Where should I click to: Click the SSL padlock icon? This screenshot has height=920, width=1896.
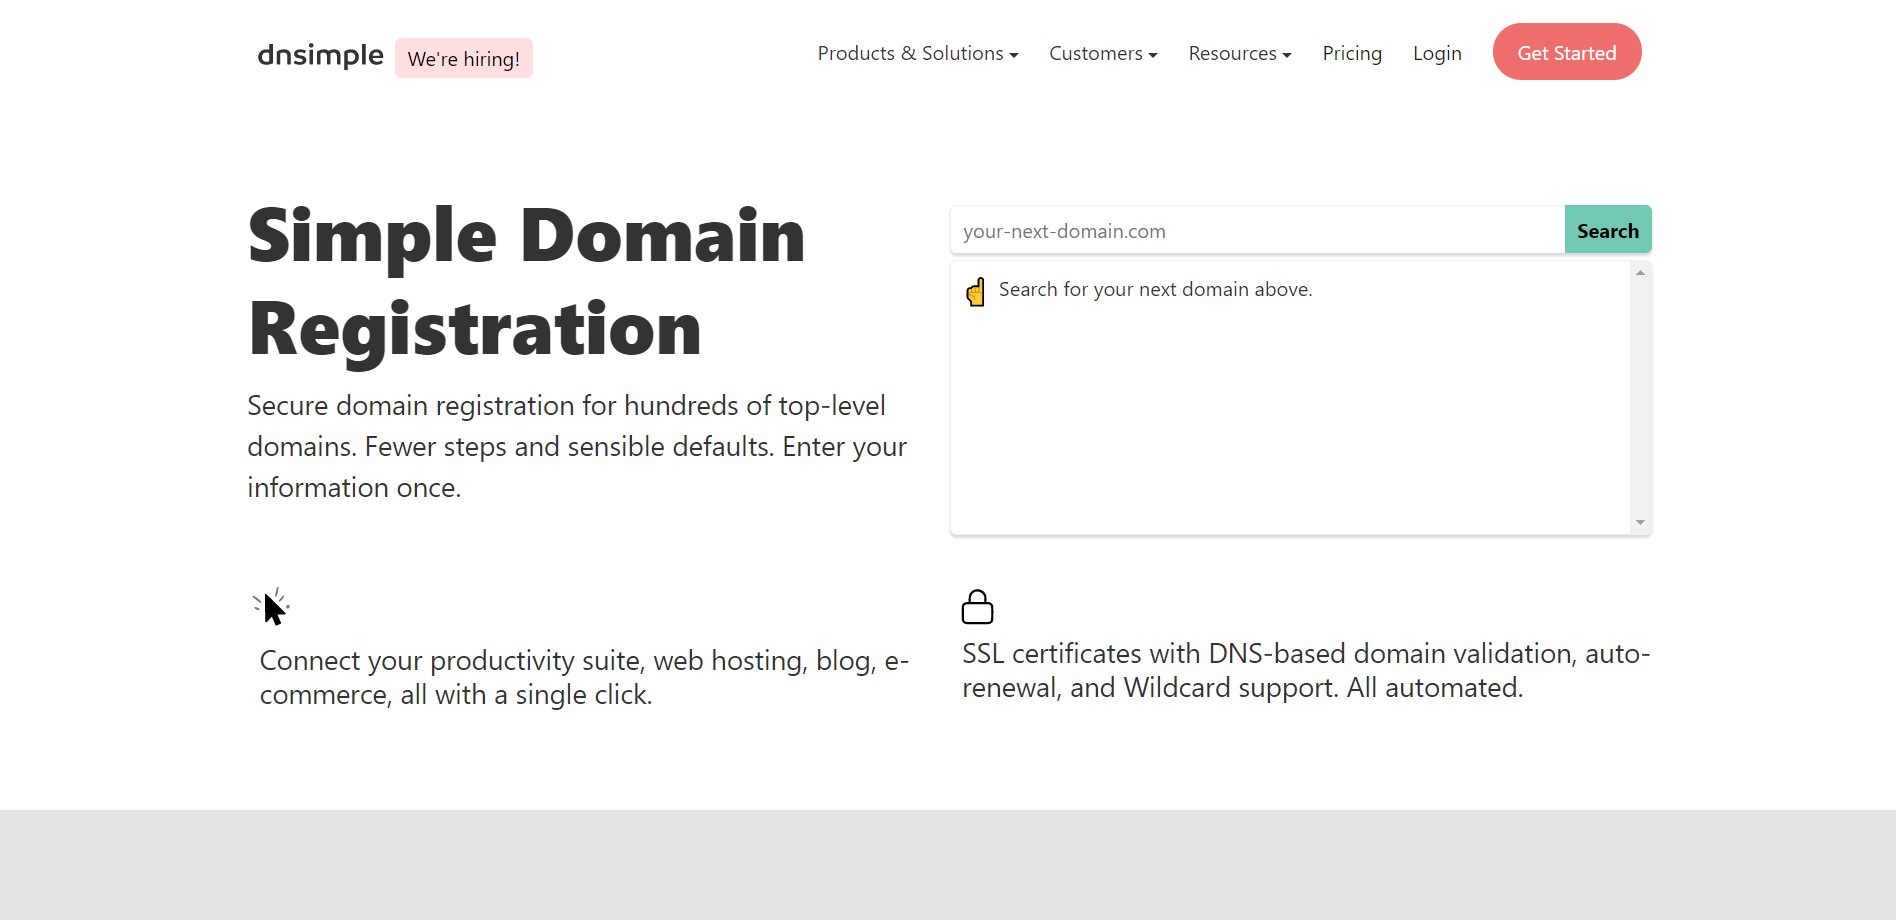tap(977, 606)
